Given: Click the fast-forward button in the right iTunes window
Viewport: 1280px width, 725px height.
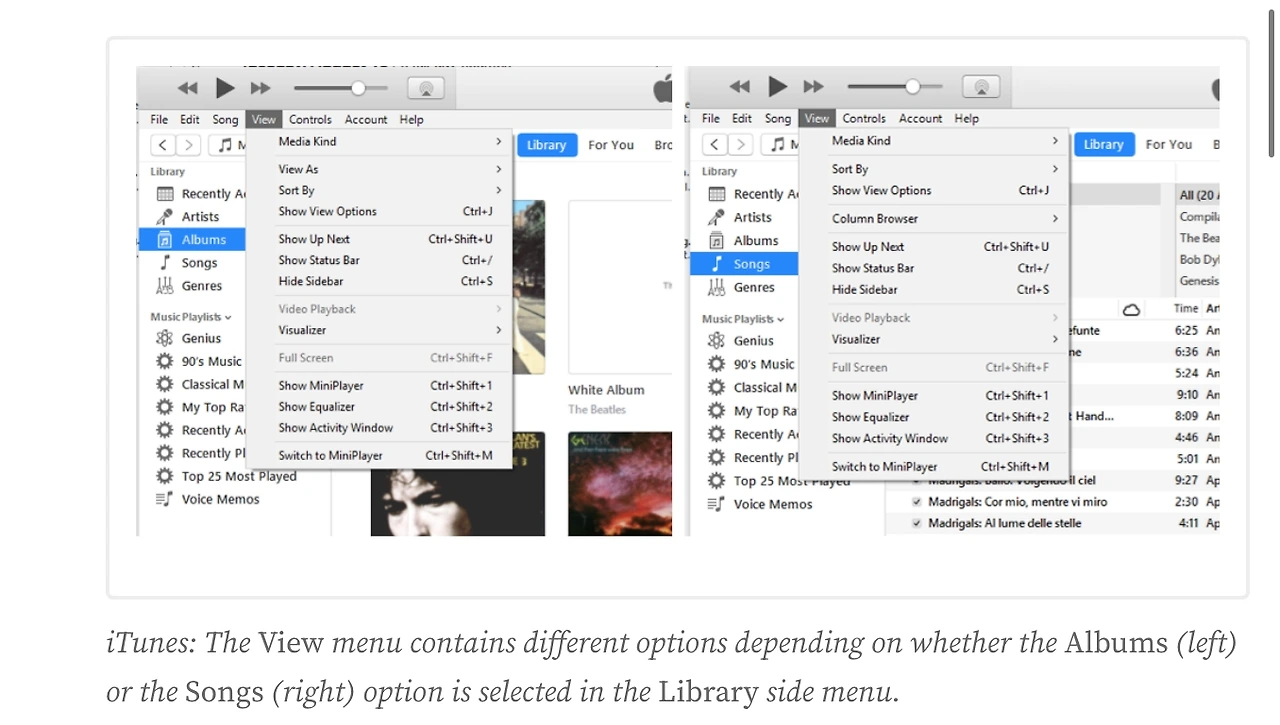Looking at the screenshot, I should pyautogui.click(x=814, y=87).
